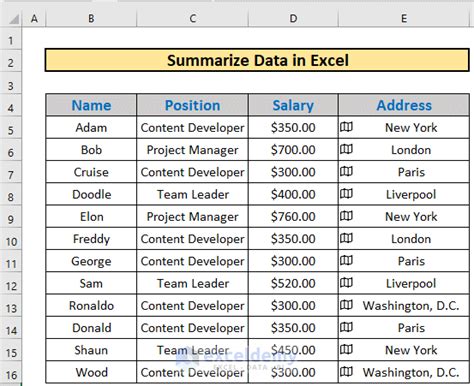
Task: Select the cell containing Shaun
Action: pyautogui.click(x=91, y=350)
